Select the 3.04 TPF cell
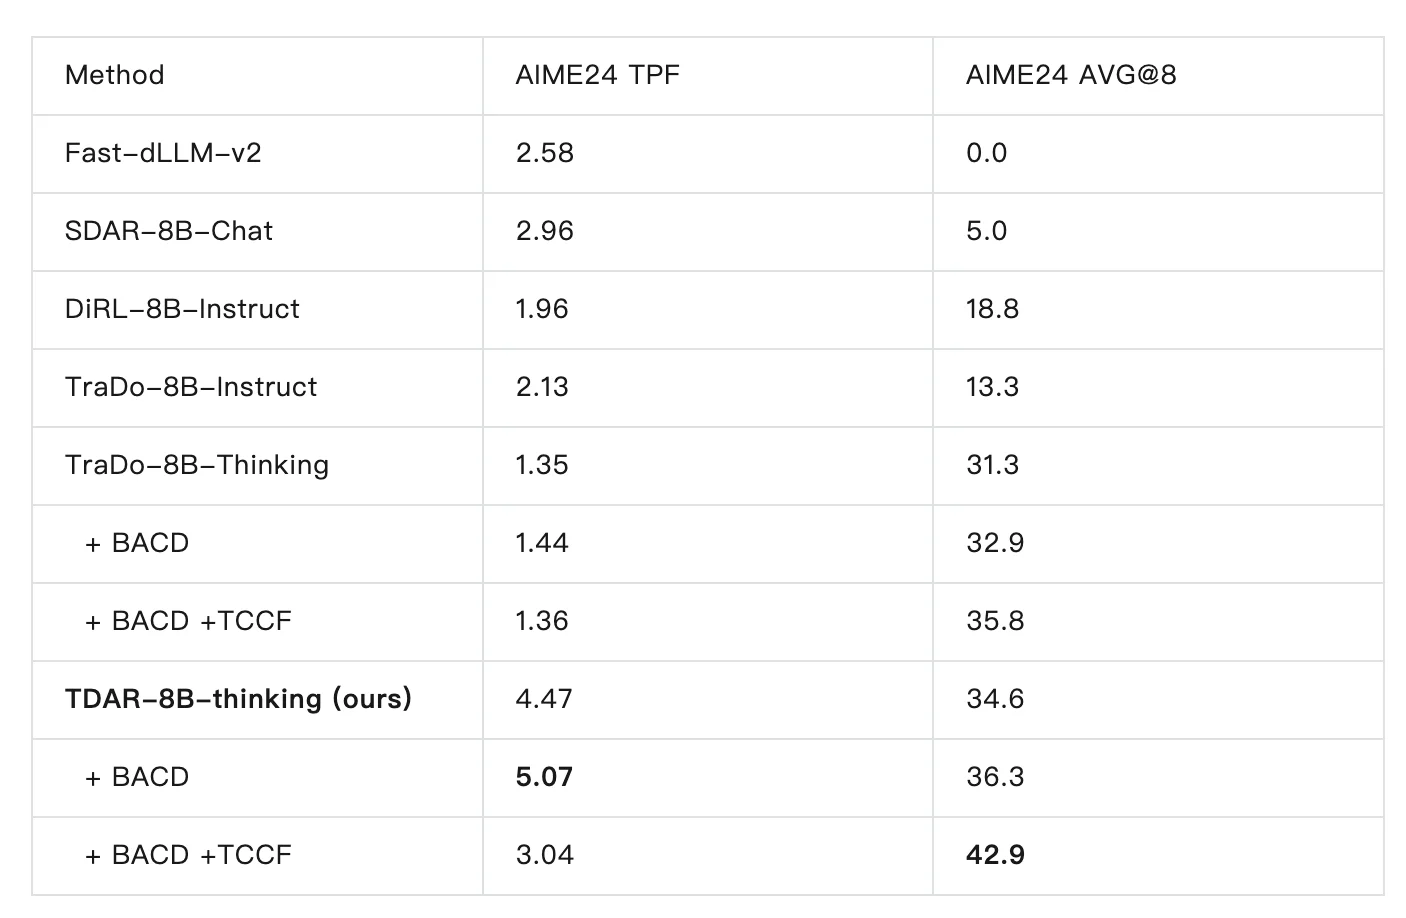Image resolution: width=1406 pixels, height=918 pixels. 544,855
